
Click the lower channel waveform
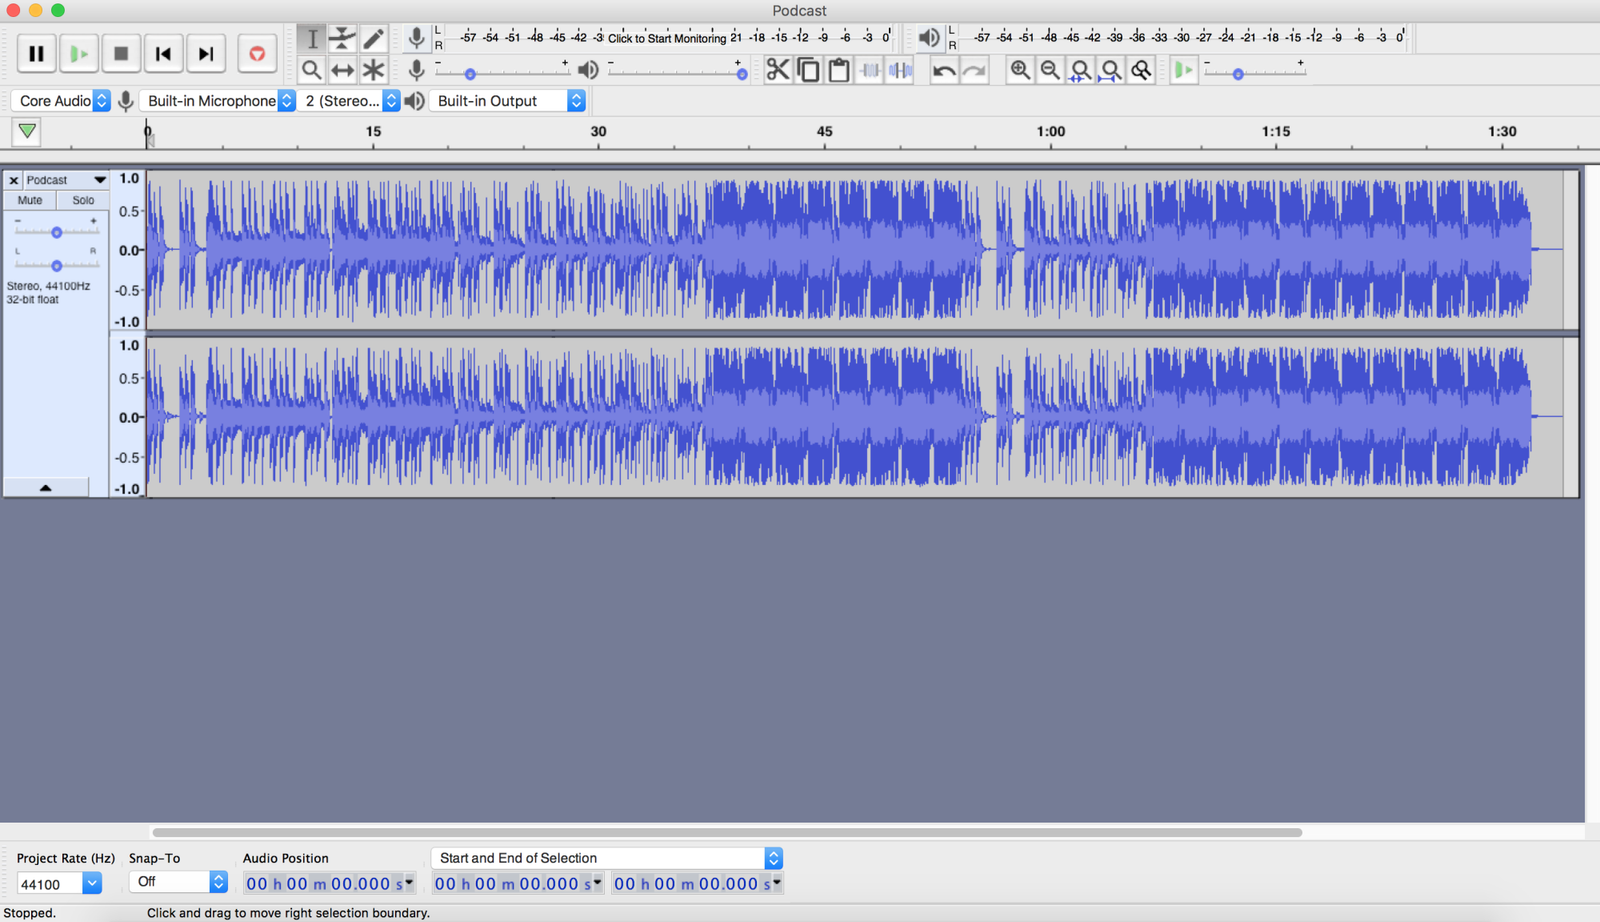[x=855, y=416]
